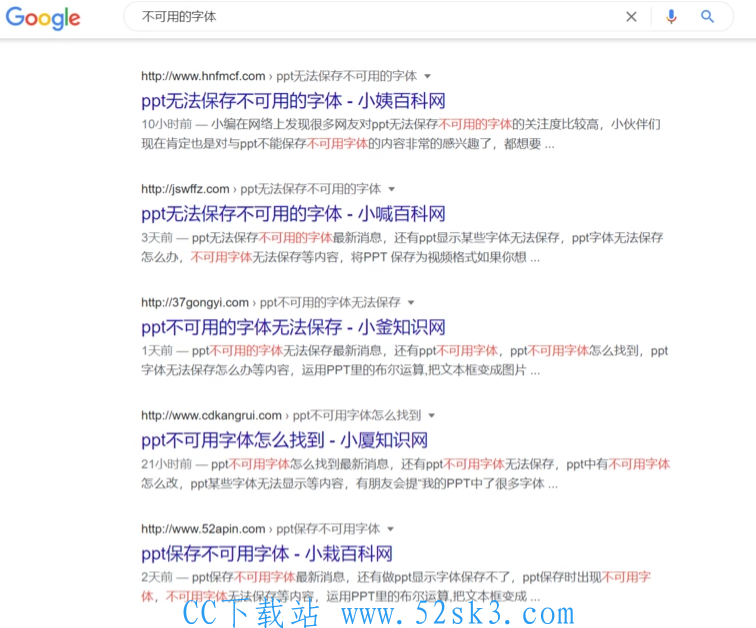Click the URL http://www.hnfmcf.com
This screenshot has width=756, height=628.
[x=203, y=76]
